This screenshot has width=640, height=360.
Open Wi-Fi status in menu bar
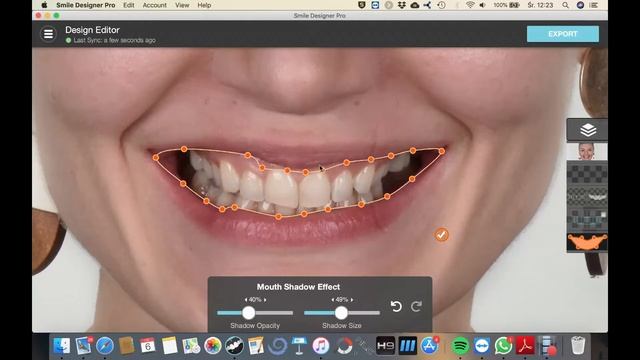click(470, 5)
